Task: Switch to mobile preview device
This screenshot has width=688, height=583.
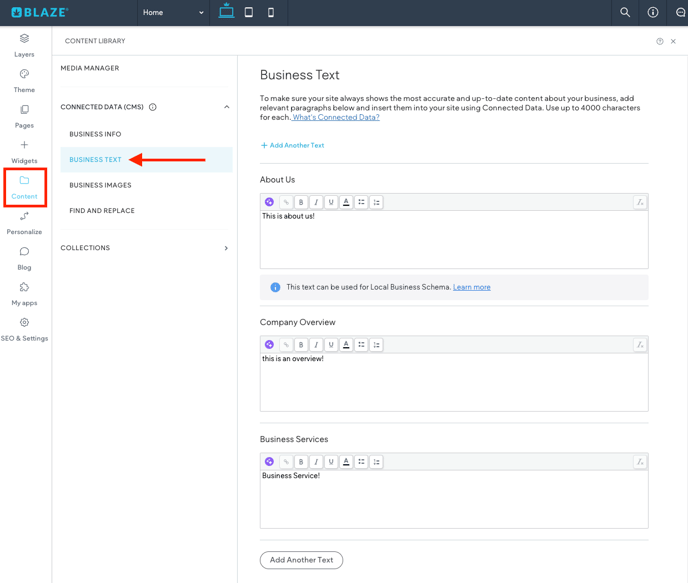Action: tap(271, 13)
